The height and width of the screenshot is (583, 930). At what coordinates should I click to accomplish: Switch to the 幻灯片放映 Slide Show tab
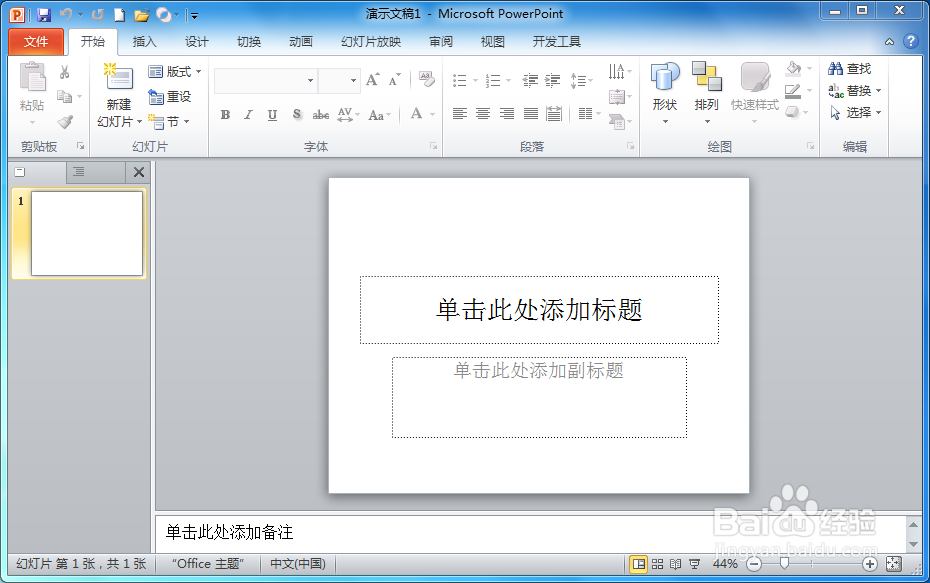click(371, 42)
